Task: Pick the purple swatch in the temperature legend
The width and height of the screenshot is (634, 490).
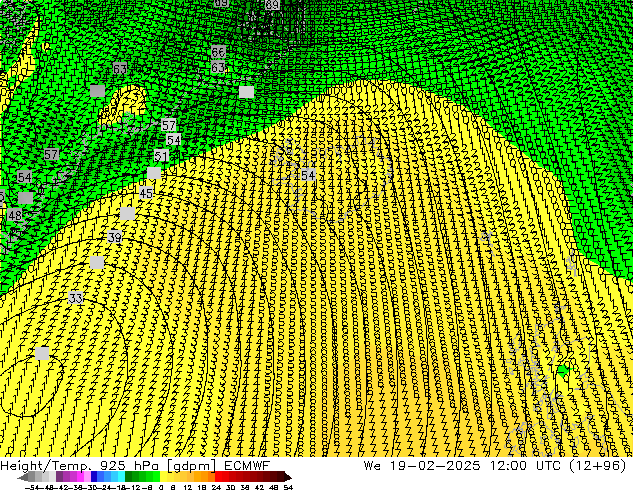Action: pyautogui.click(x=59, y=476)
